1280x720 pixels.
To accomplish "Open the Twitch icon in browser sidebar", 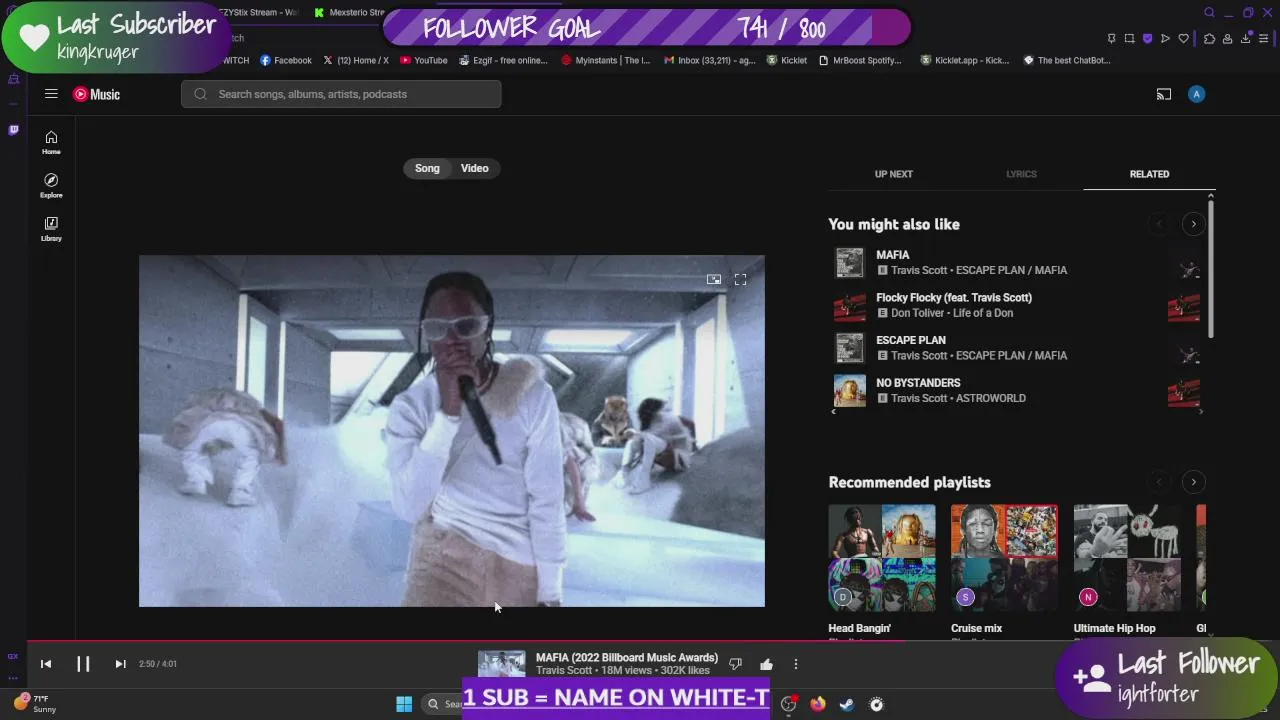I will pyautogui.click(x=13, y=130).
